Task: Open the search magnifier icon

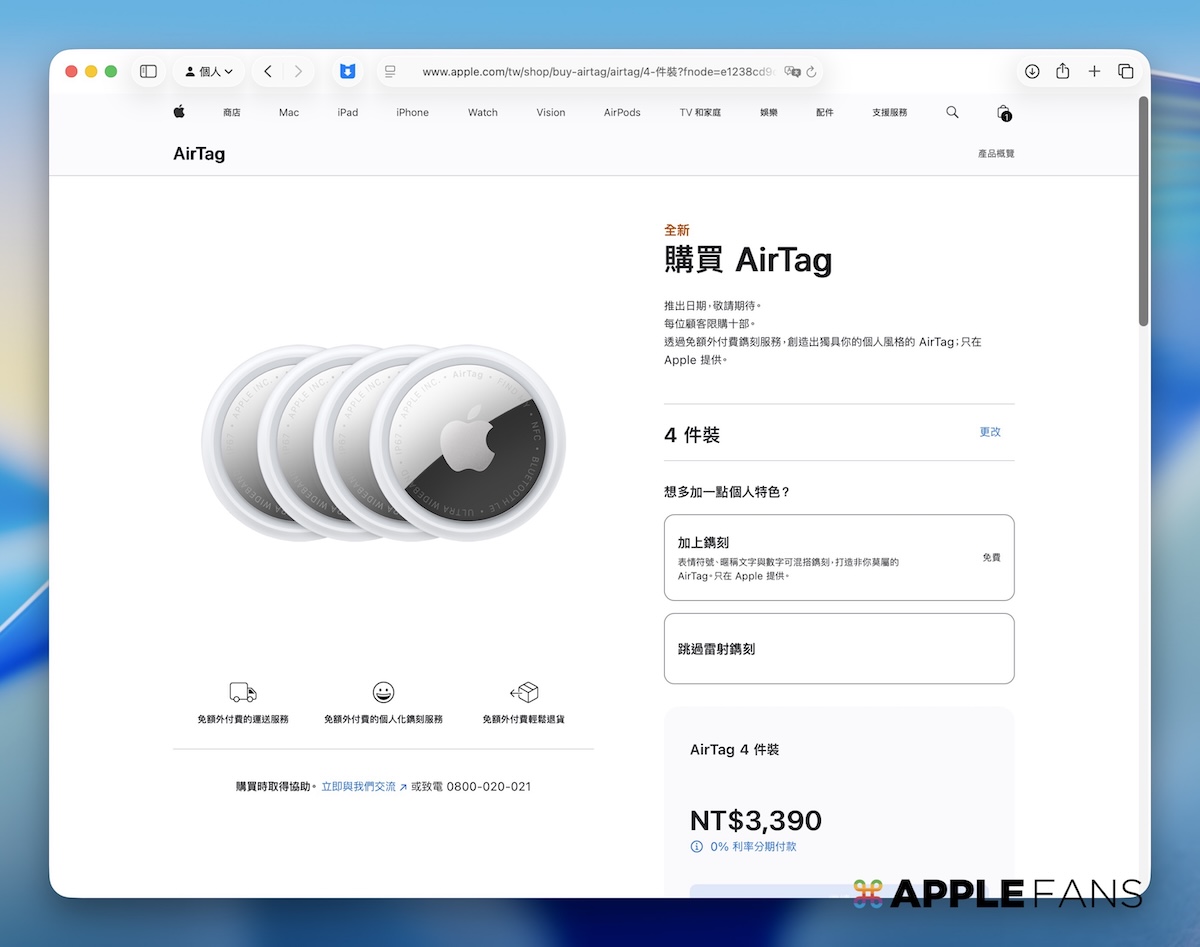Action: (x=952, y=112)
